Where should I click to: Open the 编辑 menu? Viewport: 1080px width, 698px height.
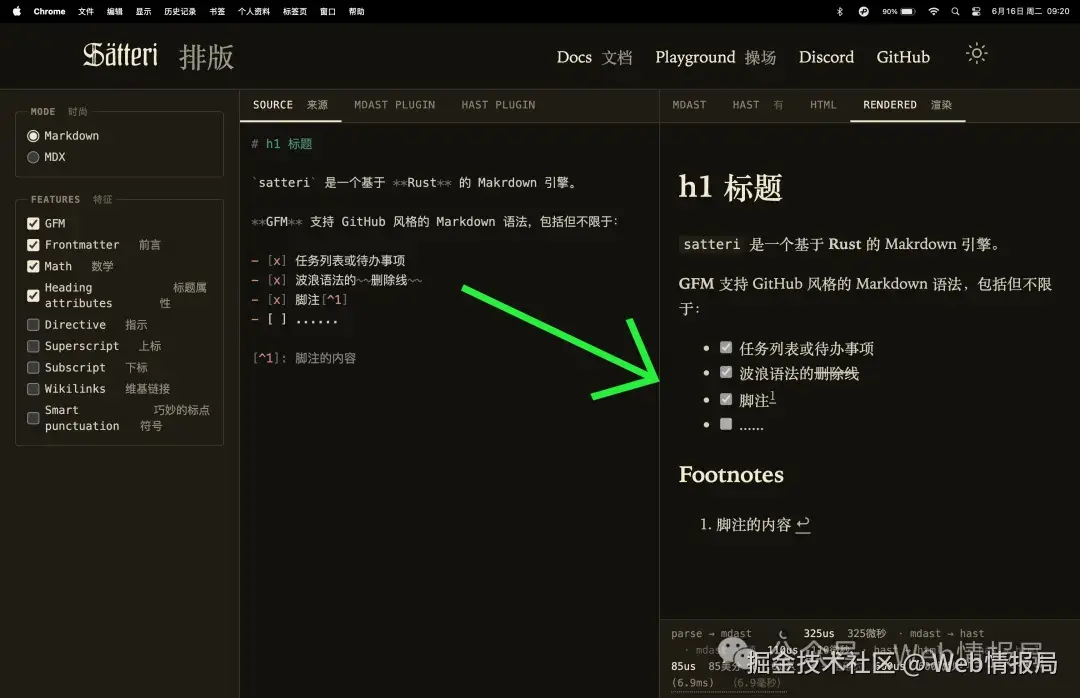coord(115,11)
